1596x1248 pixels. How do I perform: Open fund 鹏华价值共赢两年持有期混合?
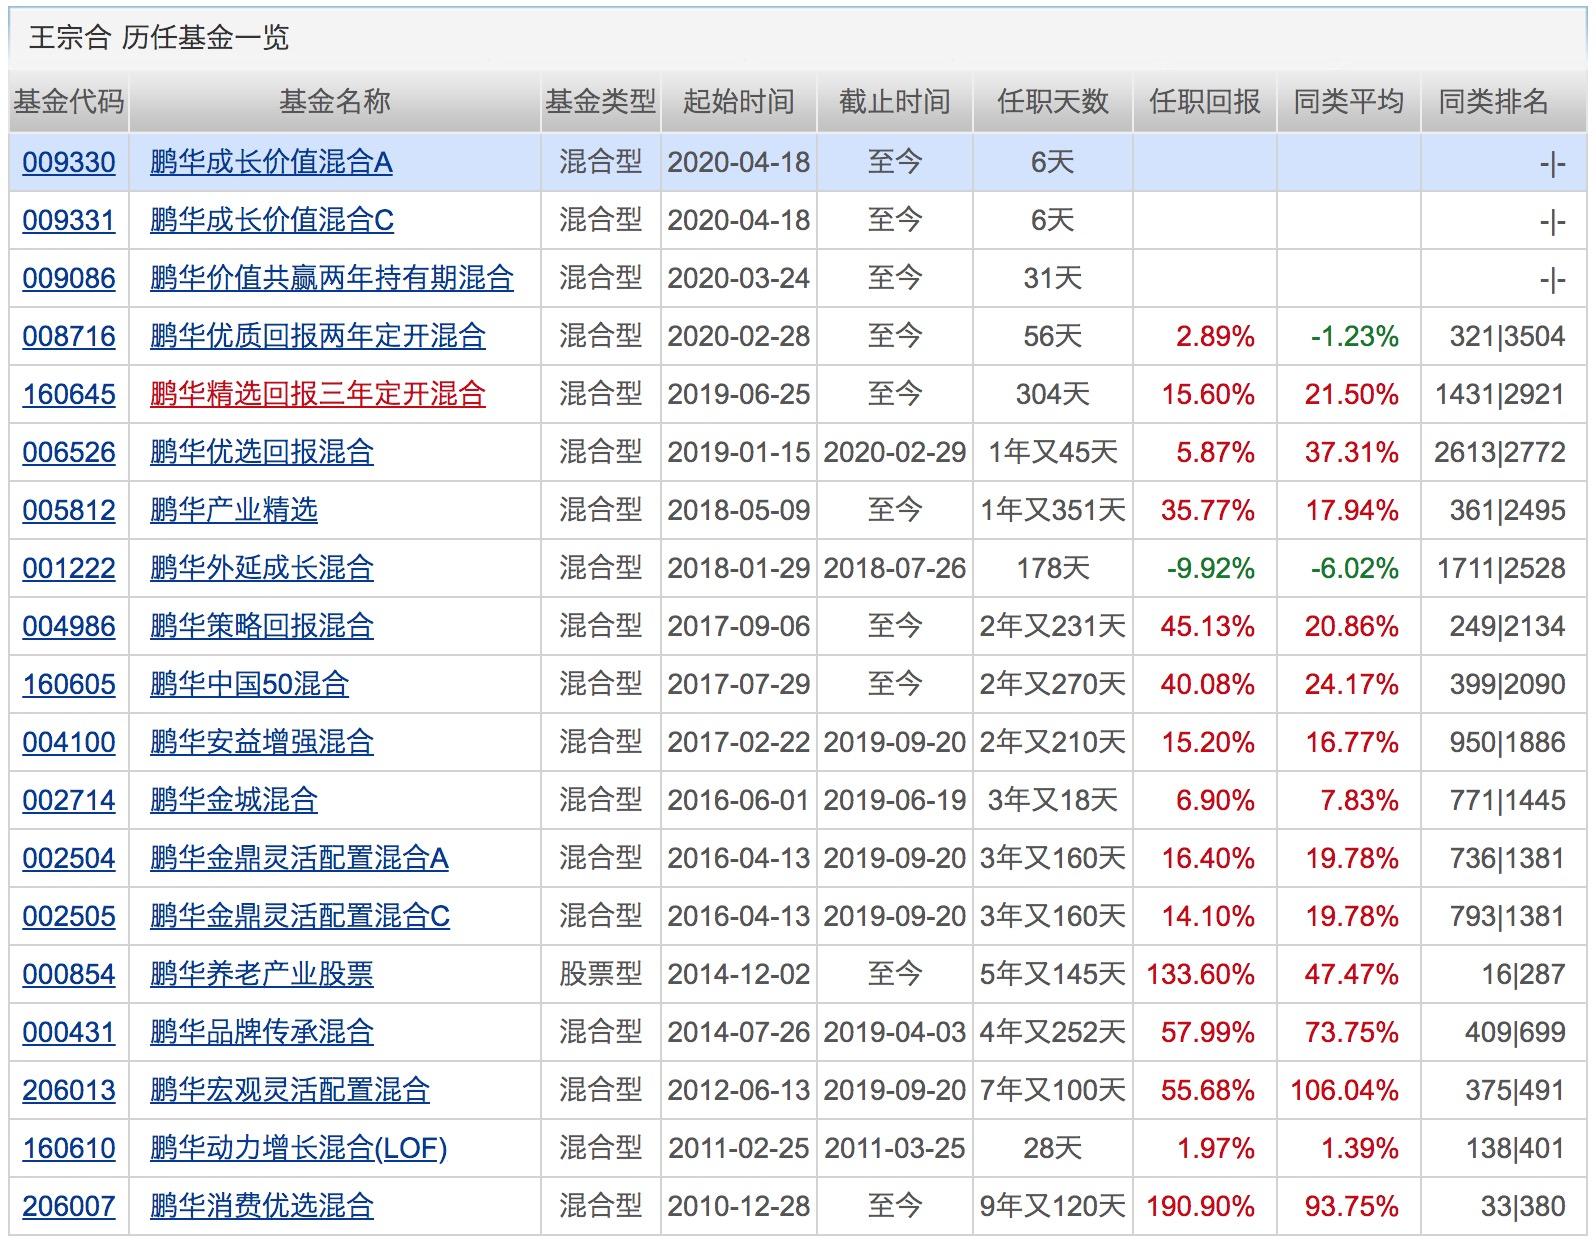332,278
